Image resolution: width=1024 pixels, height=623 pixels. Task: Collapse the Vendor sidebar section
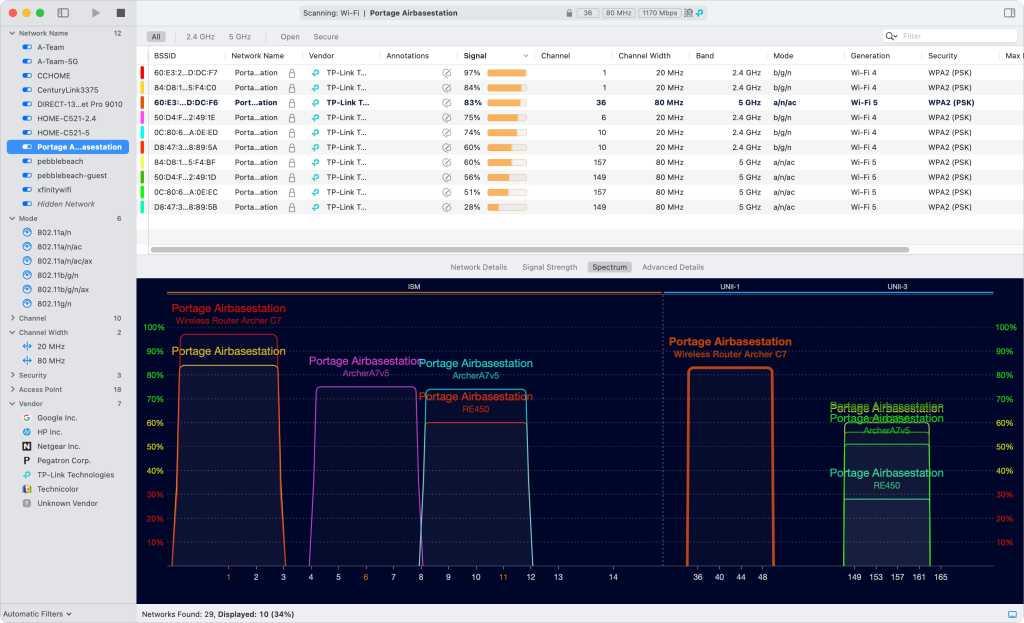click(x=12, y=404)
